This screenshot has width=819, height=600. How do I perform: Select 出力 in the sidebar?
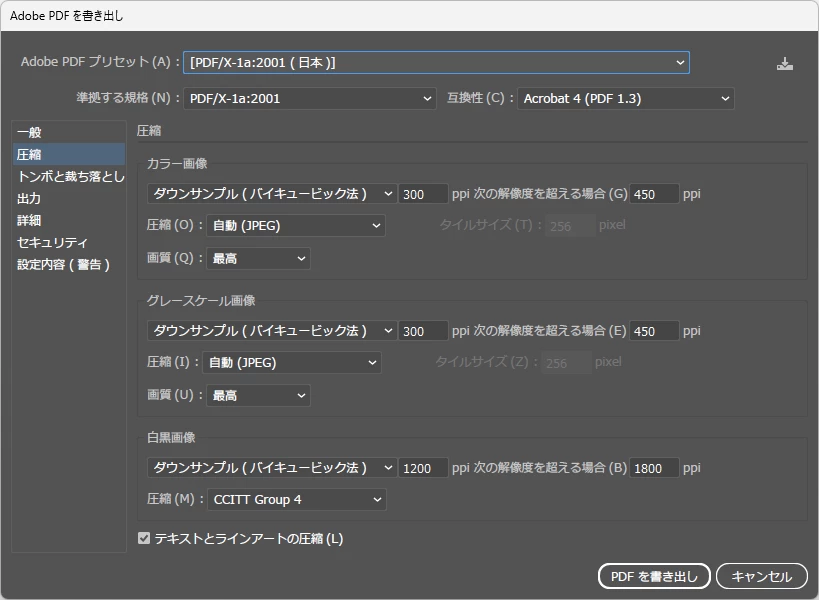pos(69,198)
